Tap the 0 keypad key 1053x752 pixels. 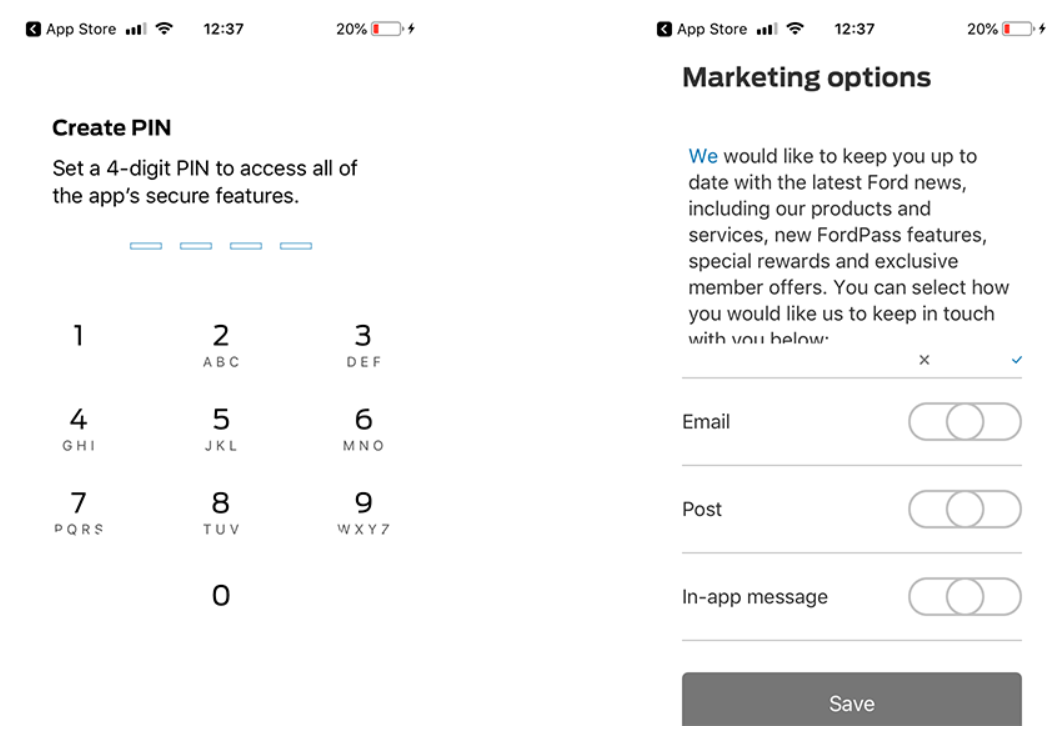coord(221,596)
